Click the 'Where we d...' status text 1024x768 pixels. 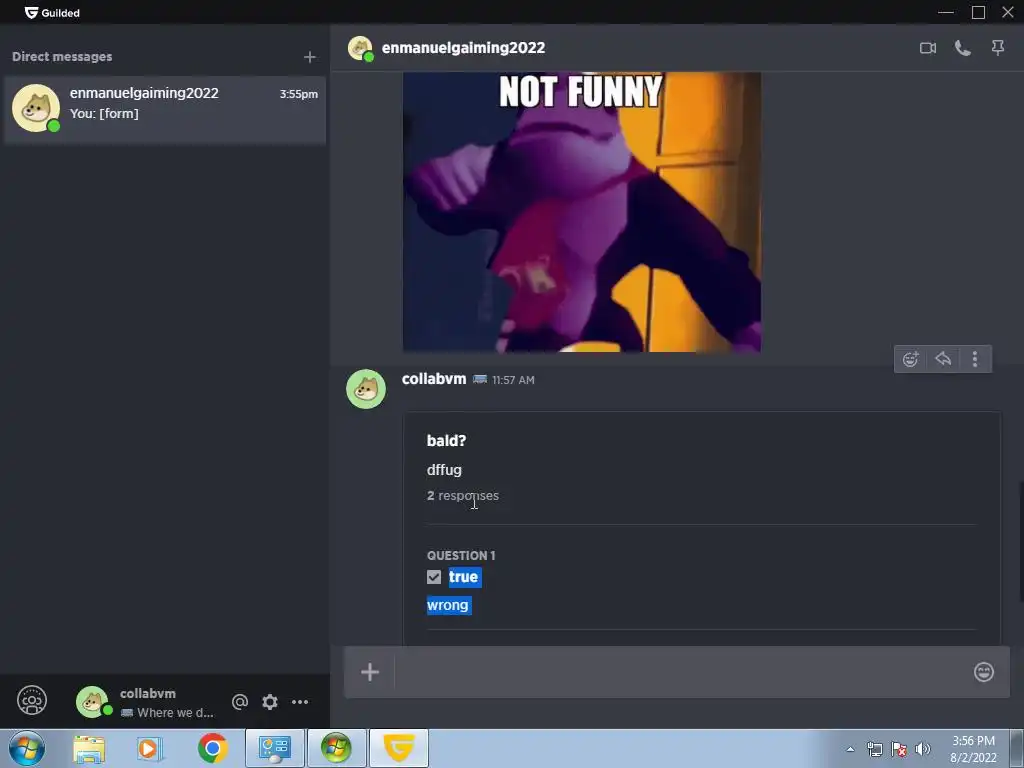coord(175,712)
